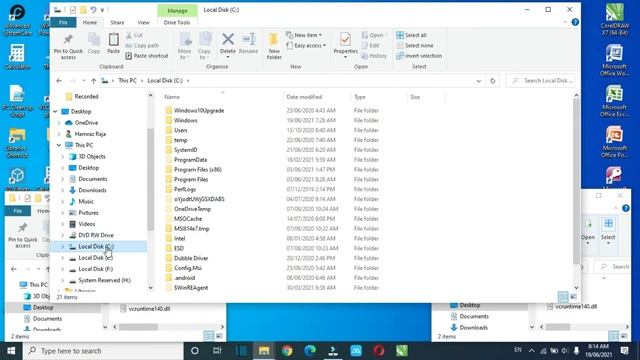
Task: Click the History button in Open group
Action: [x=374, y=56]
